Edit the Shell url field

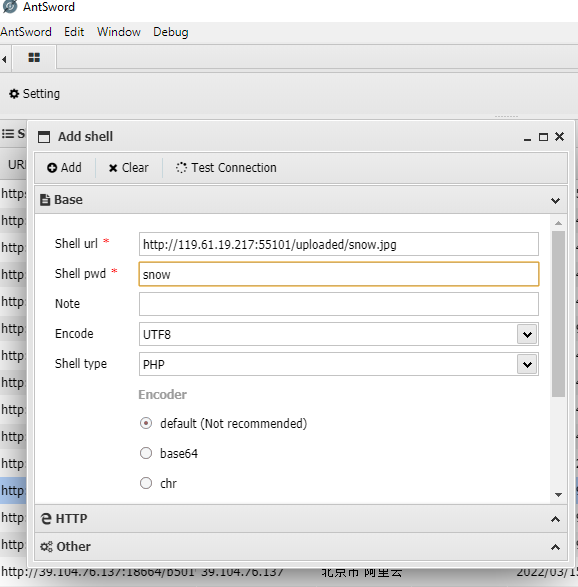coord(339,244)
